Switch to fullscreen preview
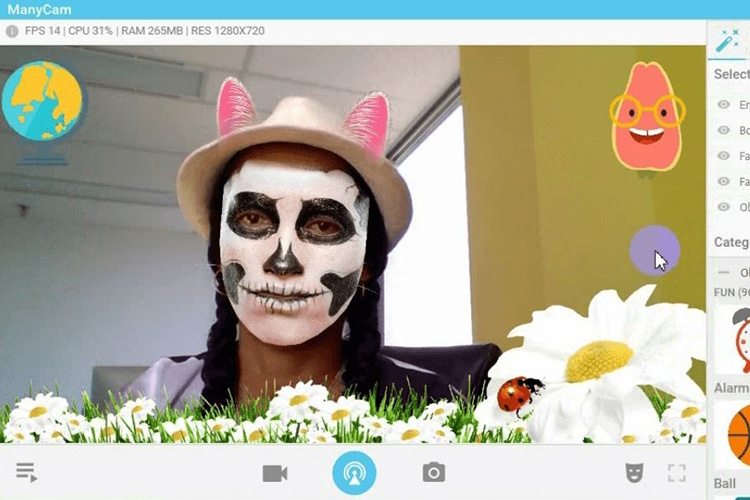The width and height of the screenshot is (750, 500). (677, 473)
